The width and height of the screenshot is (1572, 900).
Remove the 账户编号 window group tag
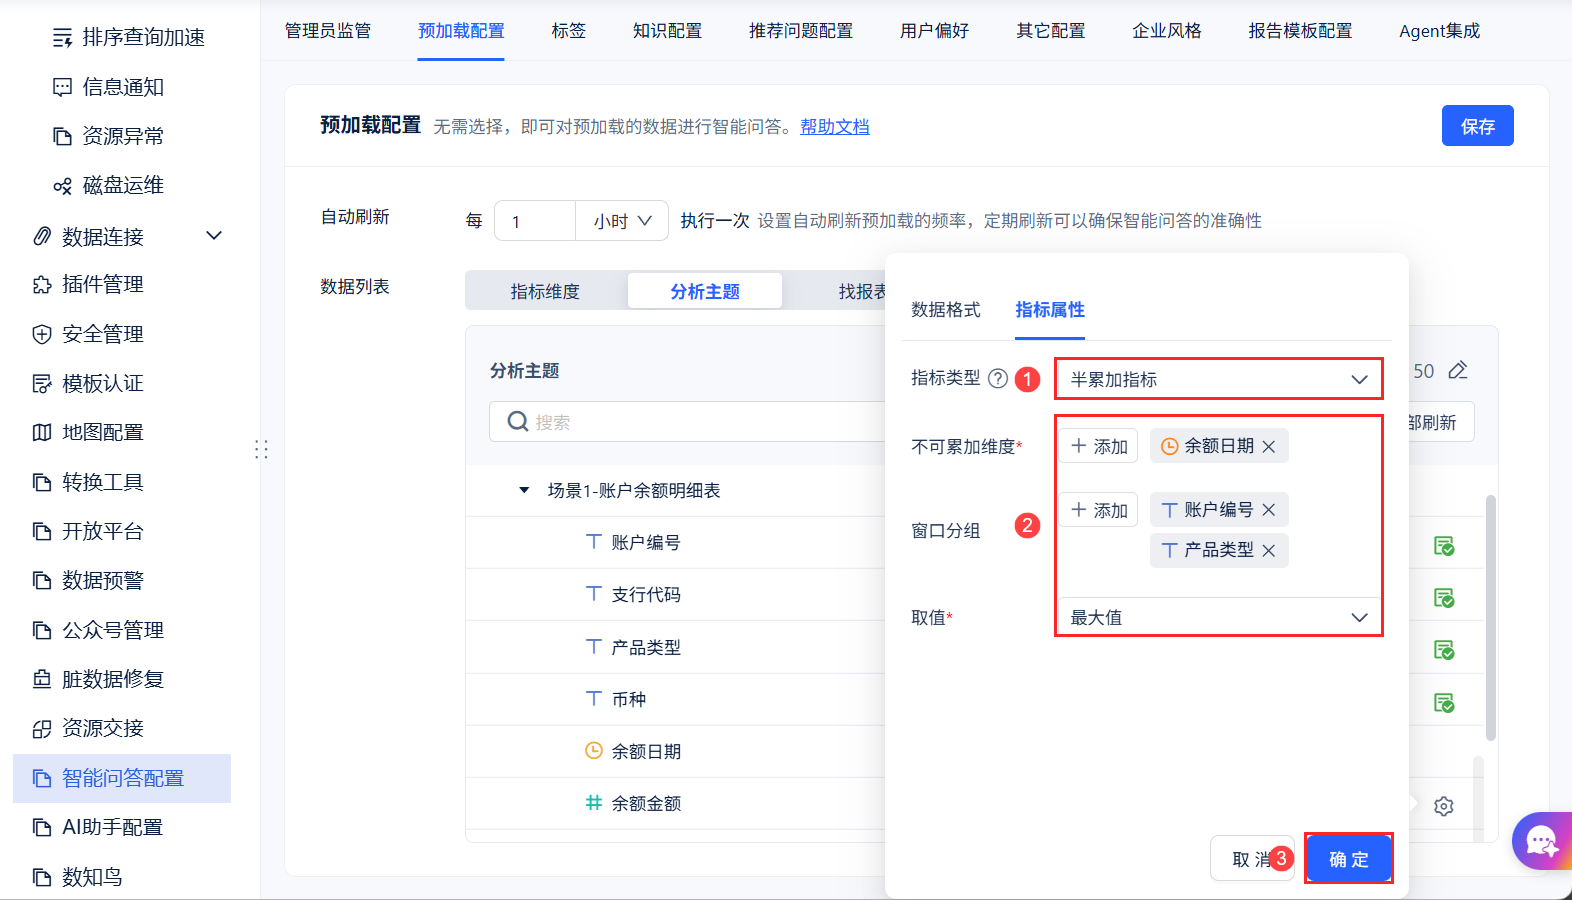point(1269,510)
